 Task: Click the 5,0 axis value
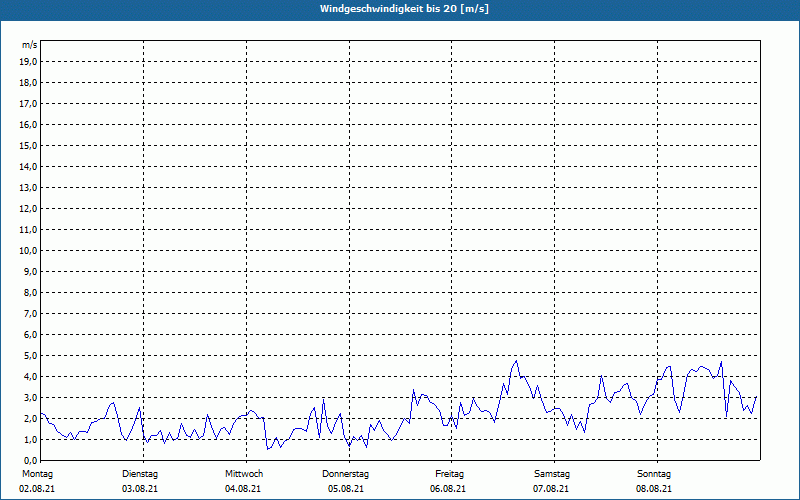click(31, 356)
